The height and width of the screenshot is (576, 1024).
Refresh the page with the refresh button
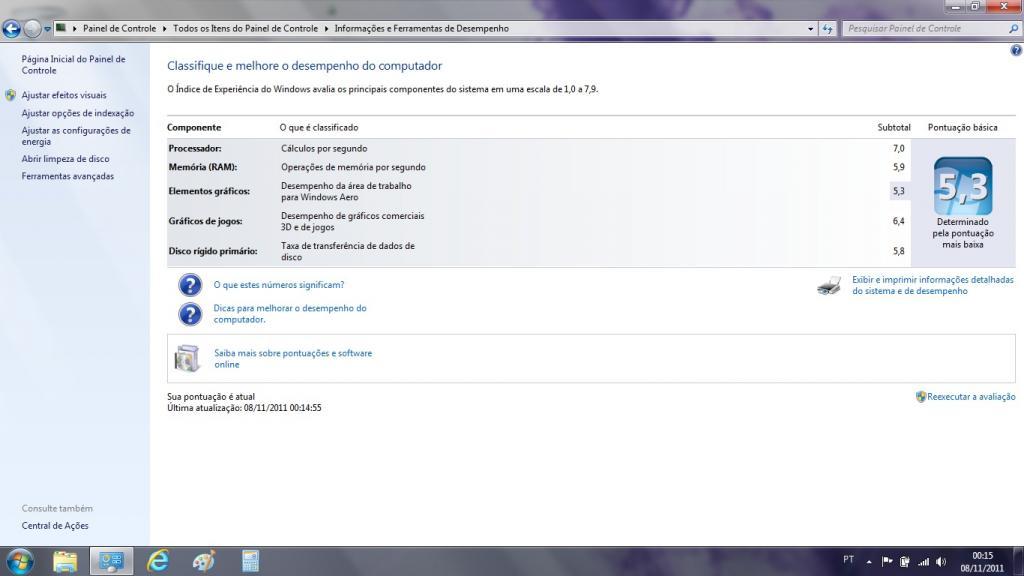827,29
